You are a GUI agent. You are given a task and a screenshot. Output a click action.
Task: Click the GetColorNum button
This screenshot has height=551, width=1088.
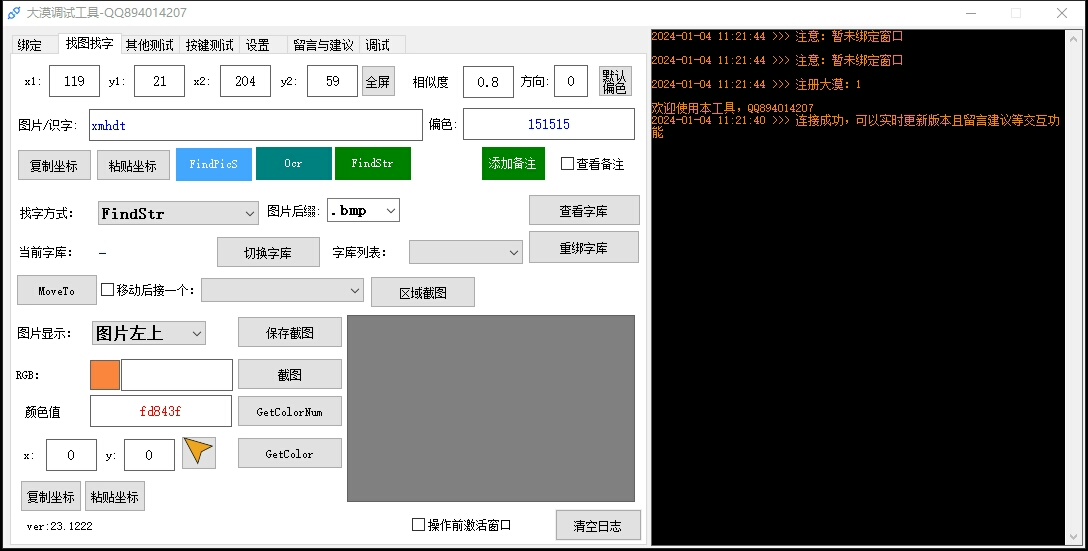tap(289, 412)
